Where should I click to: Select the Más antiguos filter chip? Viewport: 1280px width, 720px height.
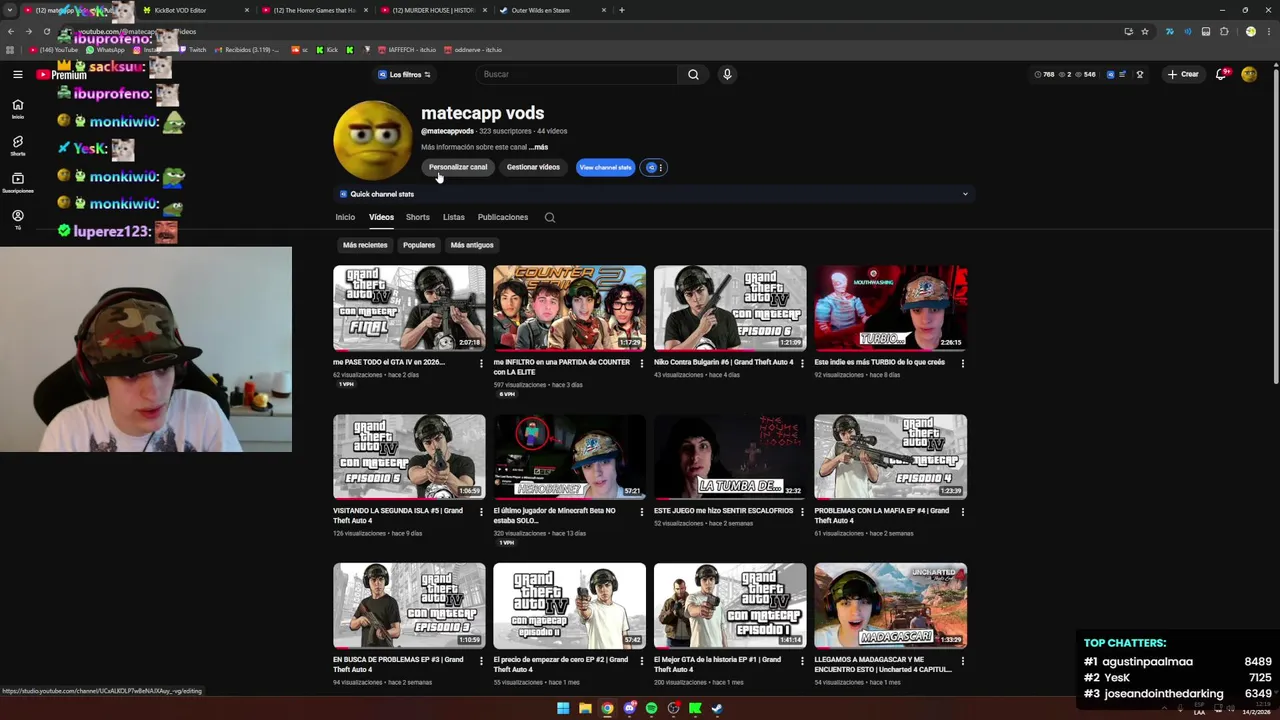point(472,245)
